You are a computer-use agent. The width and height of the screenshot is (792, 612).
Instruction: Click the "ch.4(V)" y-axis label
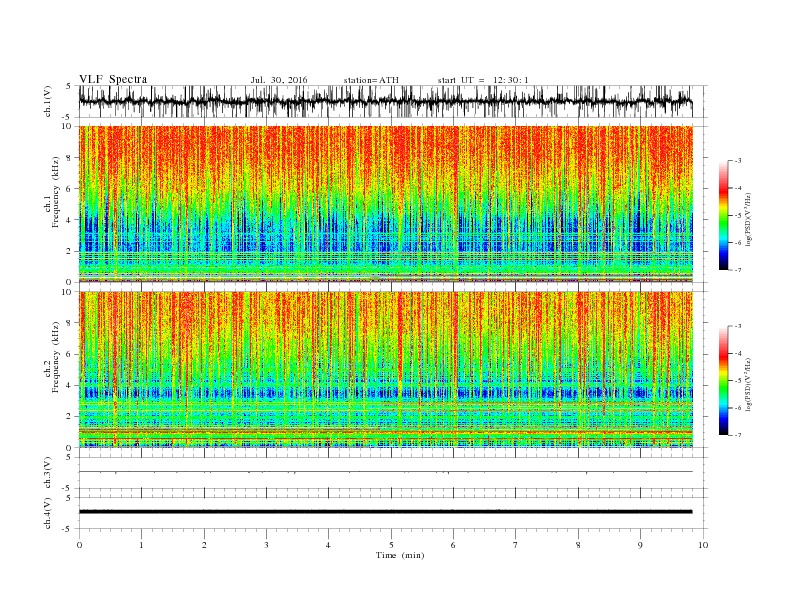click(48, 515)
